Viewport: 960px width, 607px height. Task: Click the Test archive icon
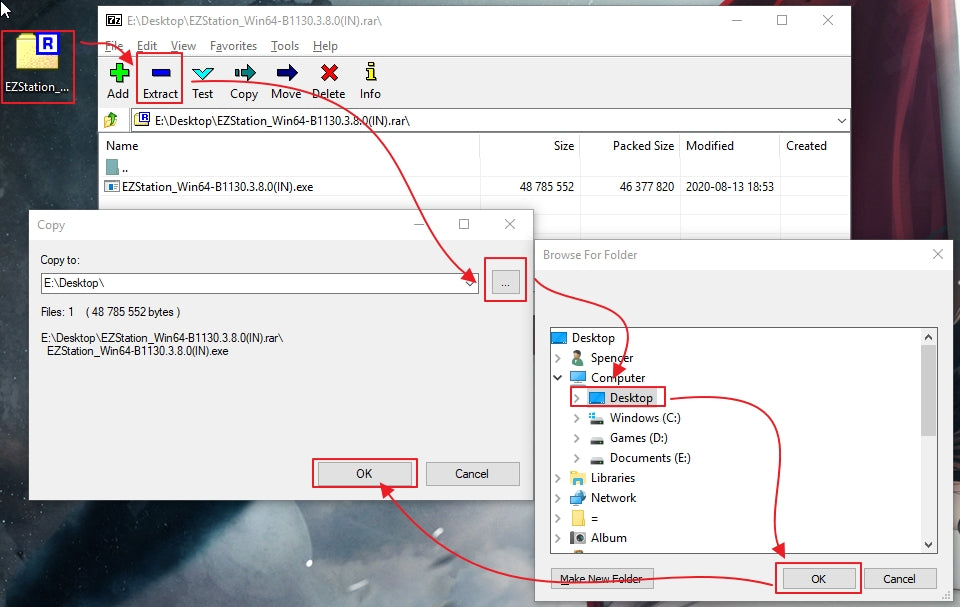(202, 79)
